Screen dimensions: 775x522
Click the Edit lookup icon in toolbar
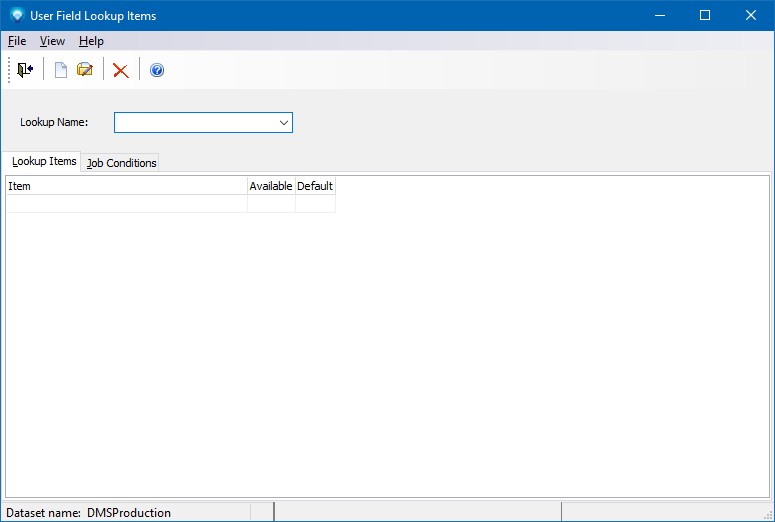tap(85, 70)
